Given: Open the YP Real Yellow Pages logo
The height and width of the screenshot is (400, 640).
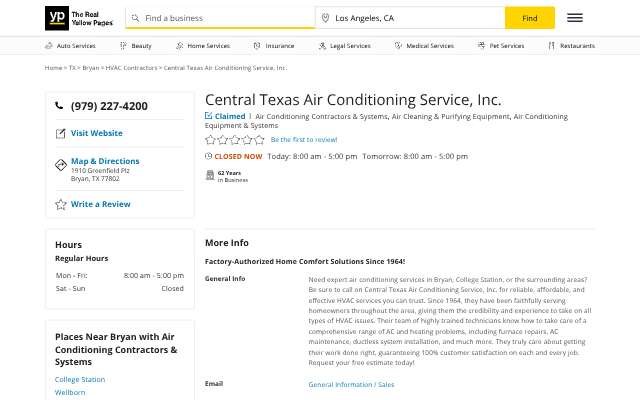Looking at the screenshot, I should click(x=79, y=18).
